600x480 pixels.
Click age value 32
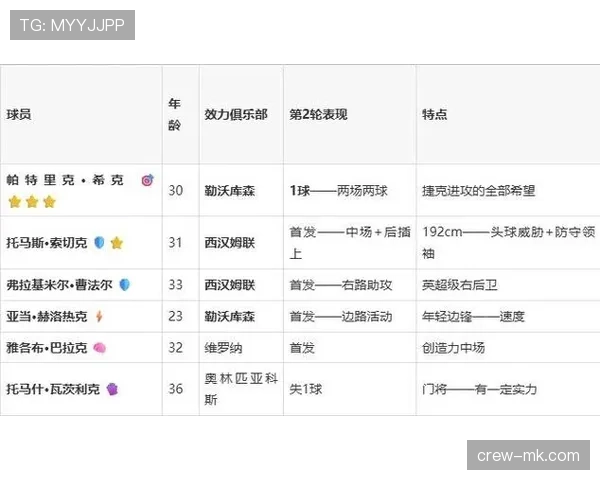click(175, 348)
